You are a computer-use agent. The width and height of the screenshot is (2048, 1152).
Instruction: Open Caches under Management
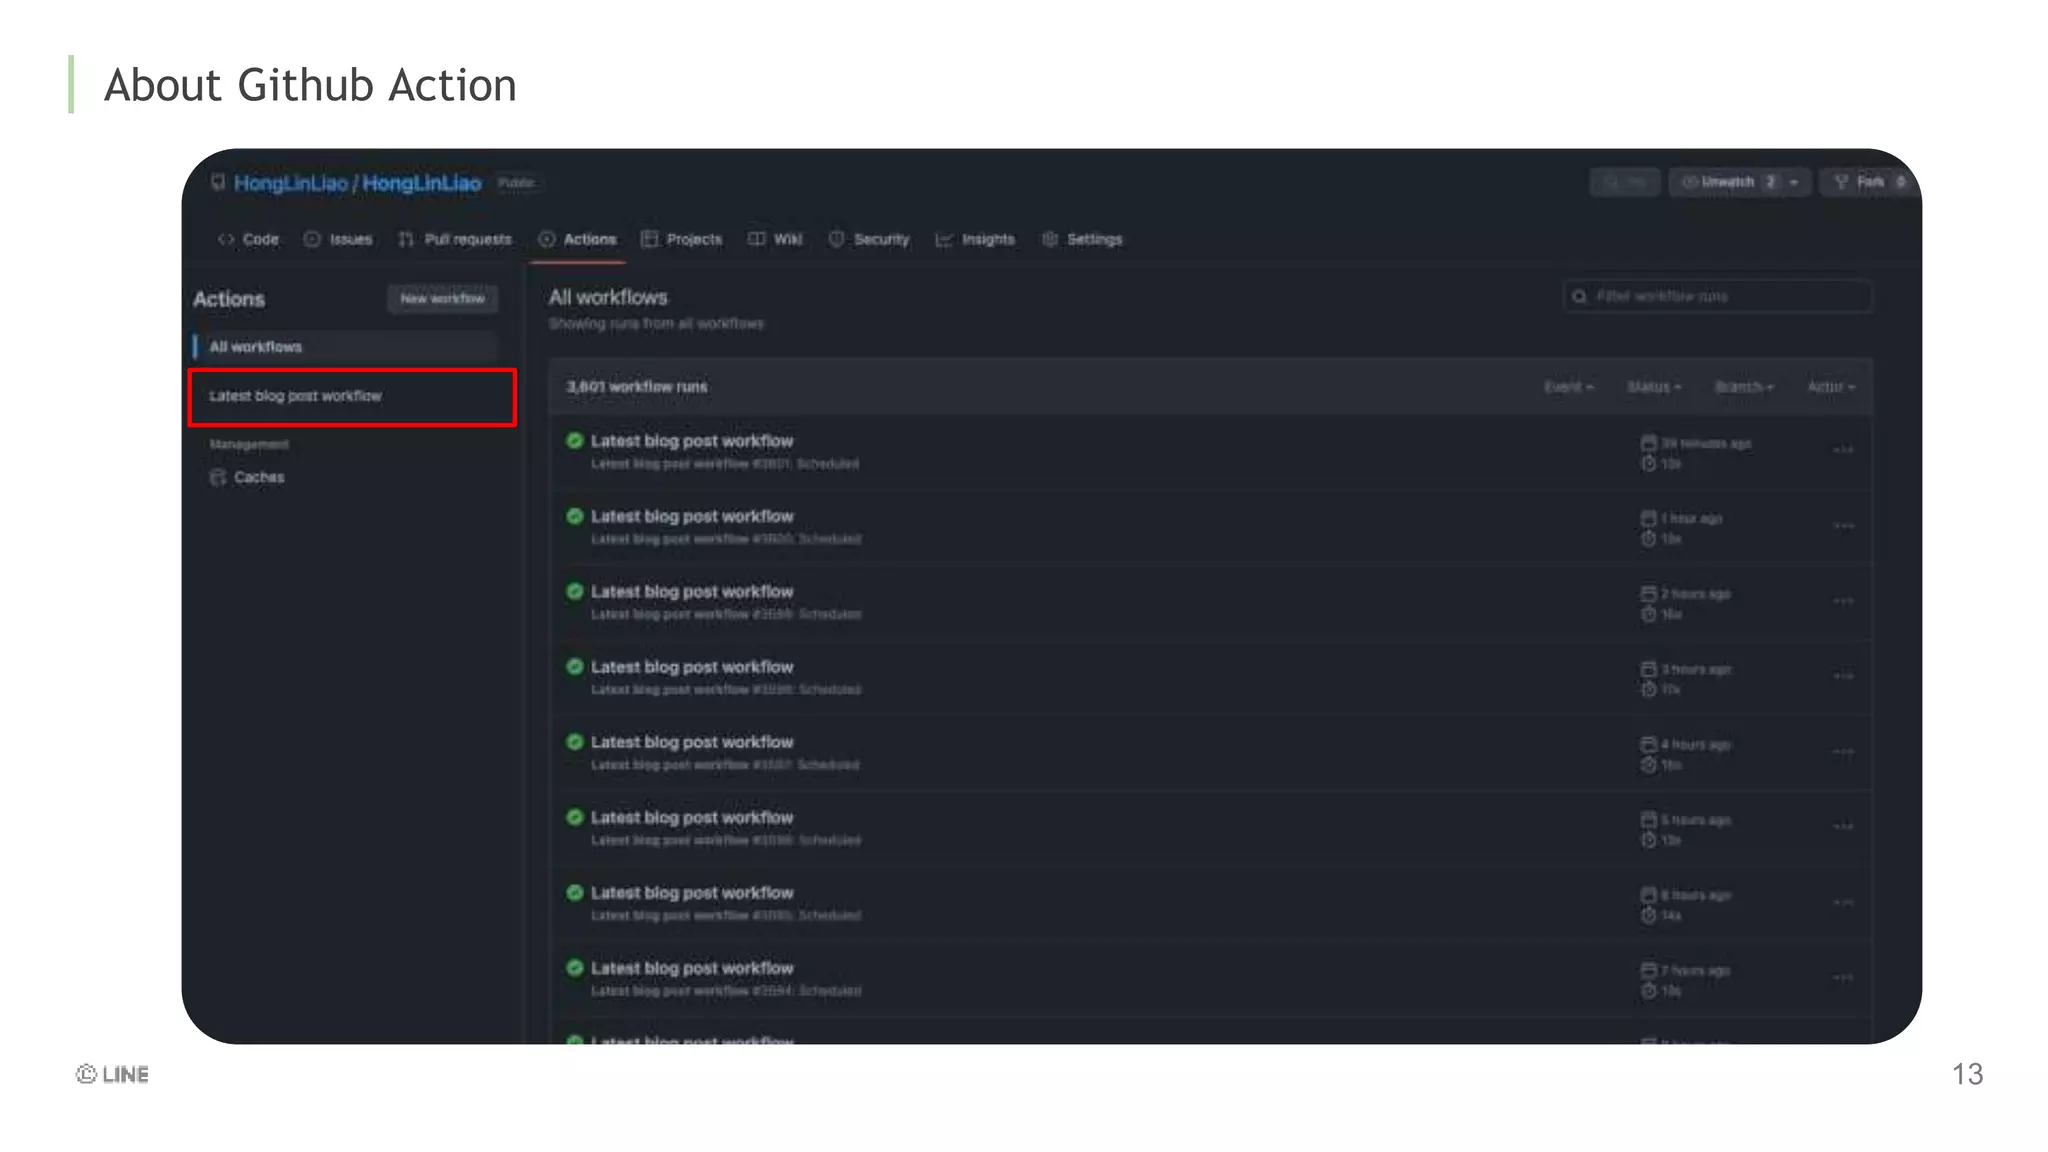(x=258, y=477)
